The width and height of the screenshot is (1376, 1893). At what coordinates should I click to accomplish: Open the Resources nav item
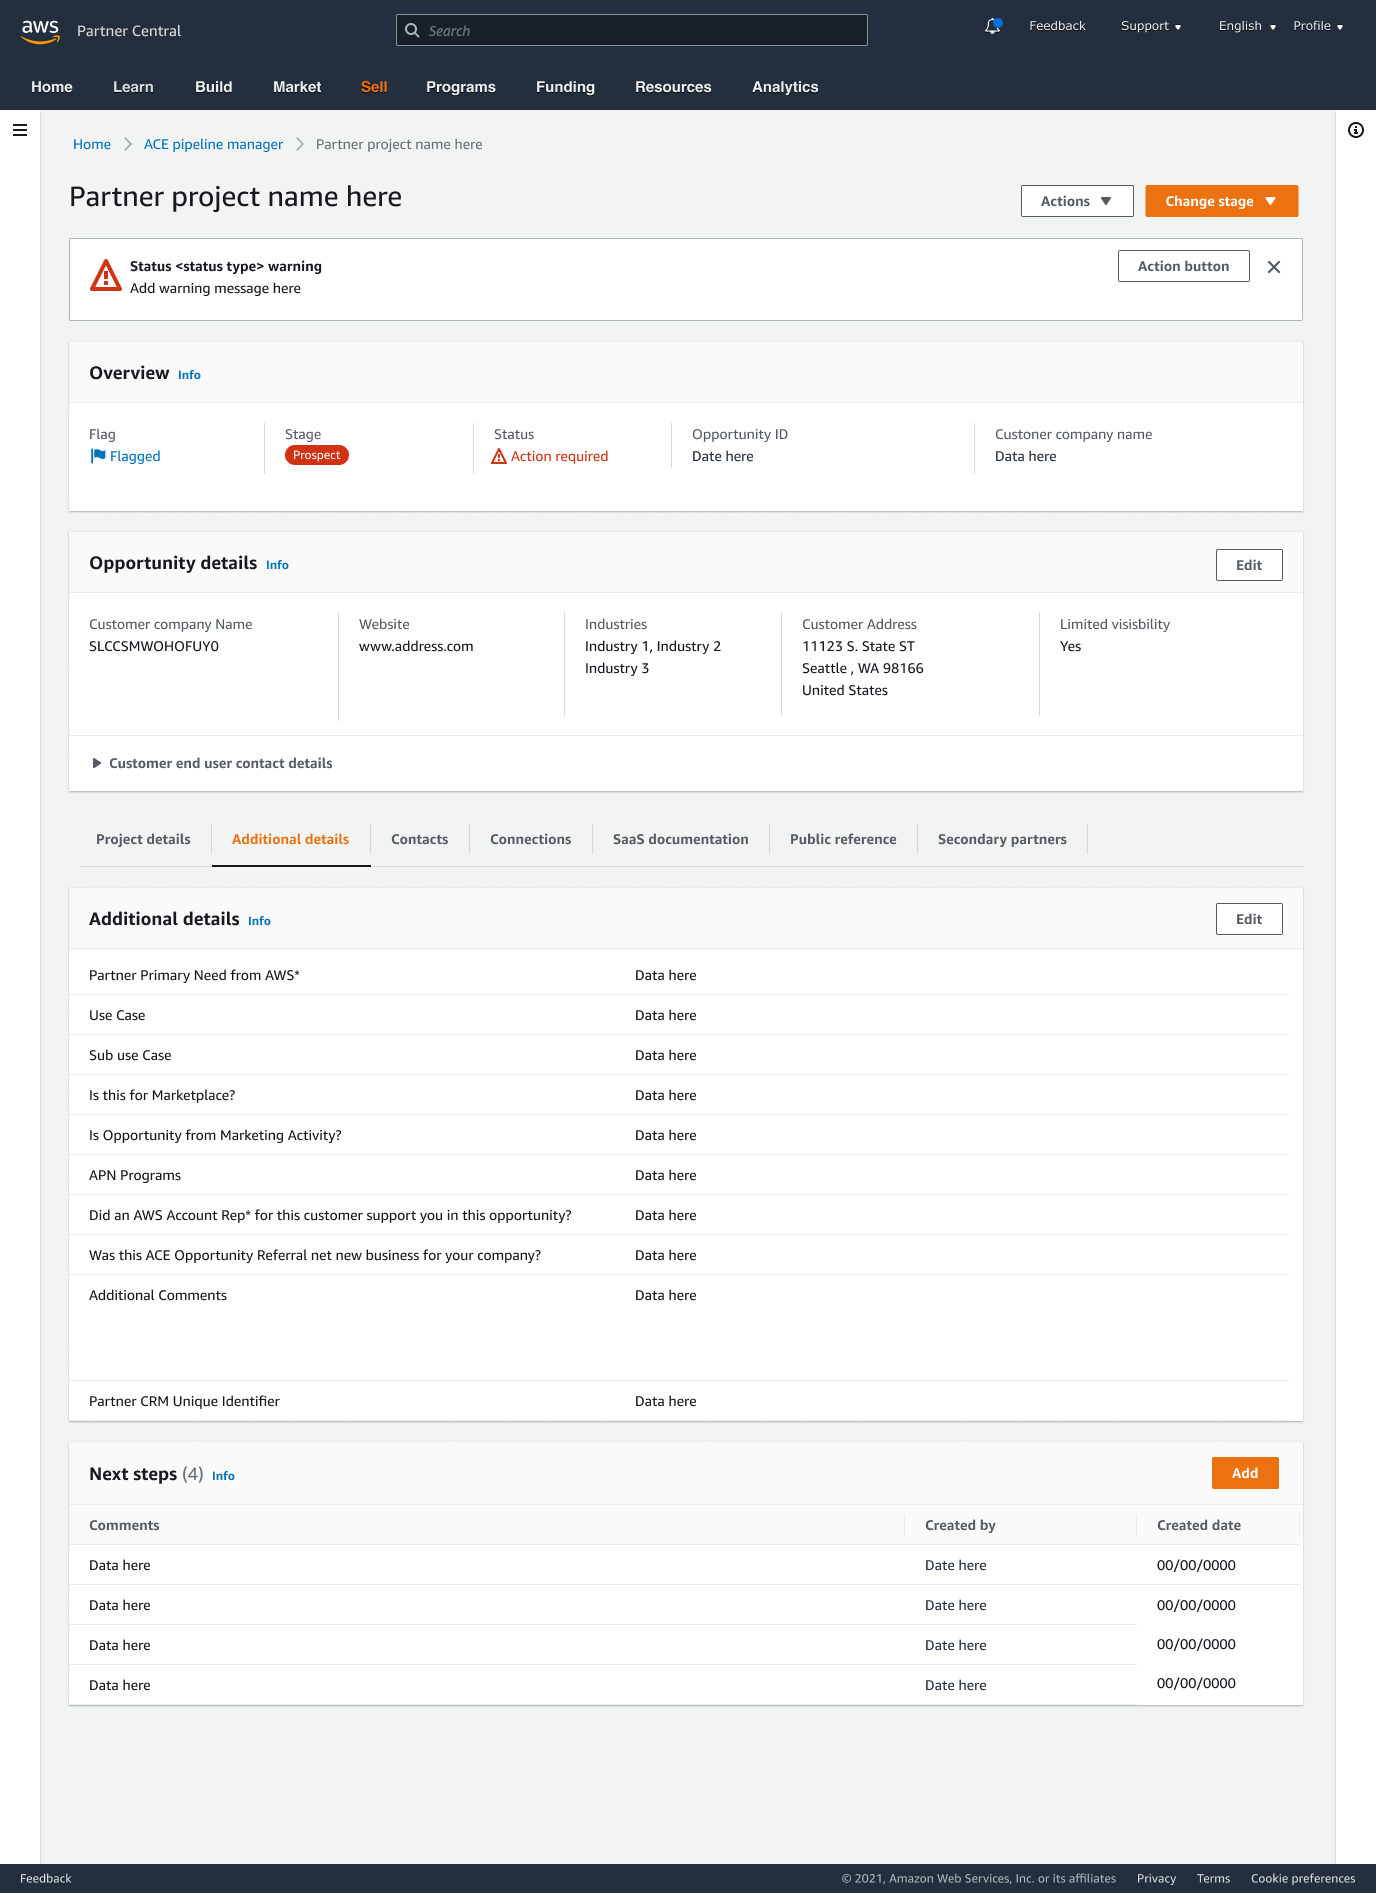[673, 87]
